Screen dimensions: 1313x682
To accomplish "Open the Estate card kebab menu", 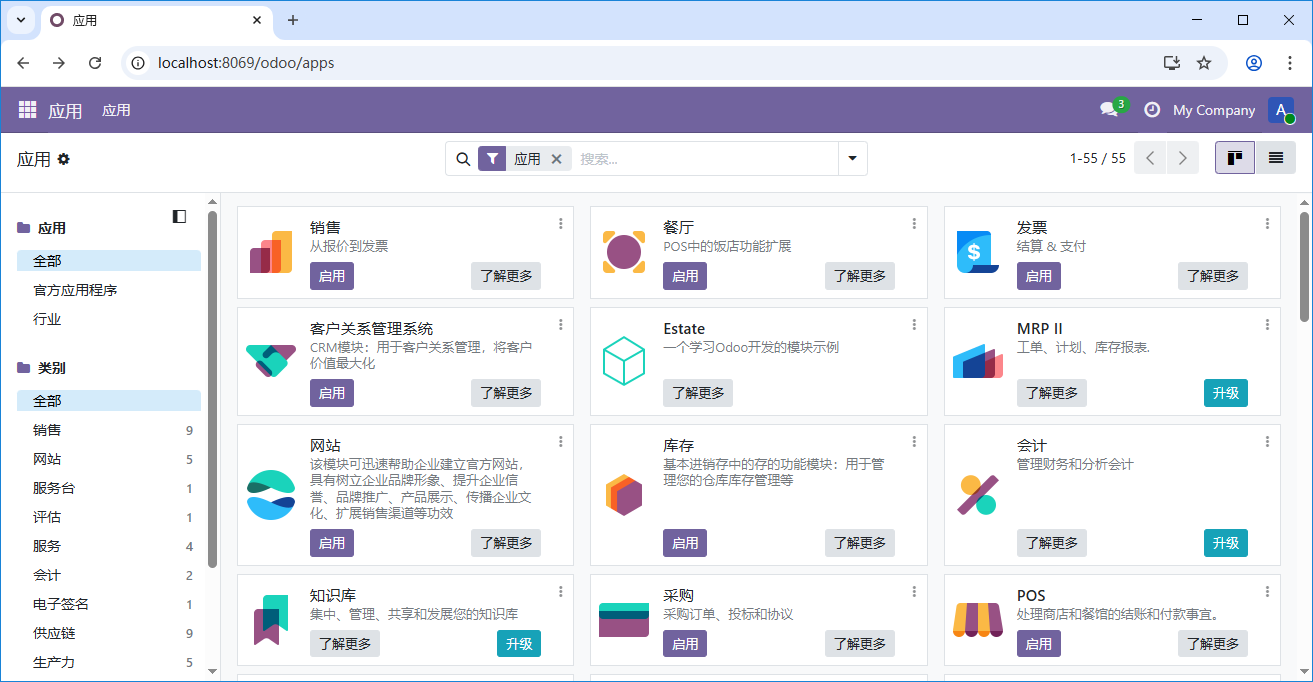I will point(914,325).
